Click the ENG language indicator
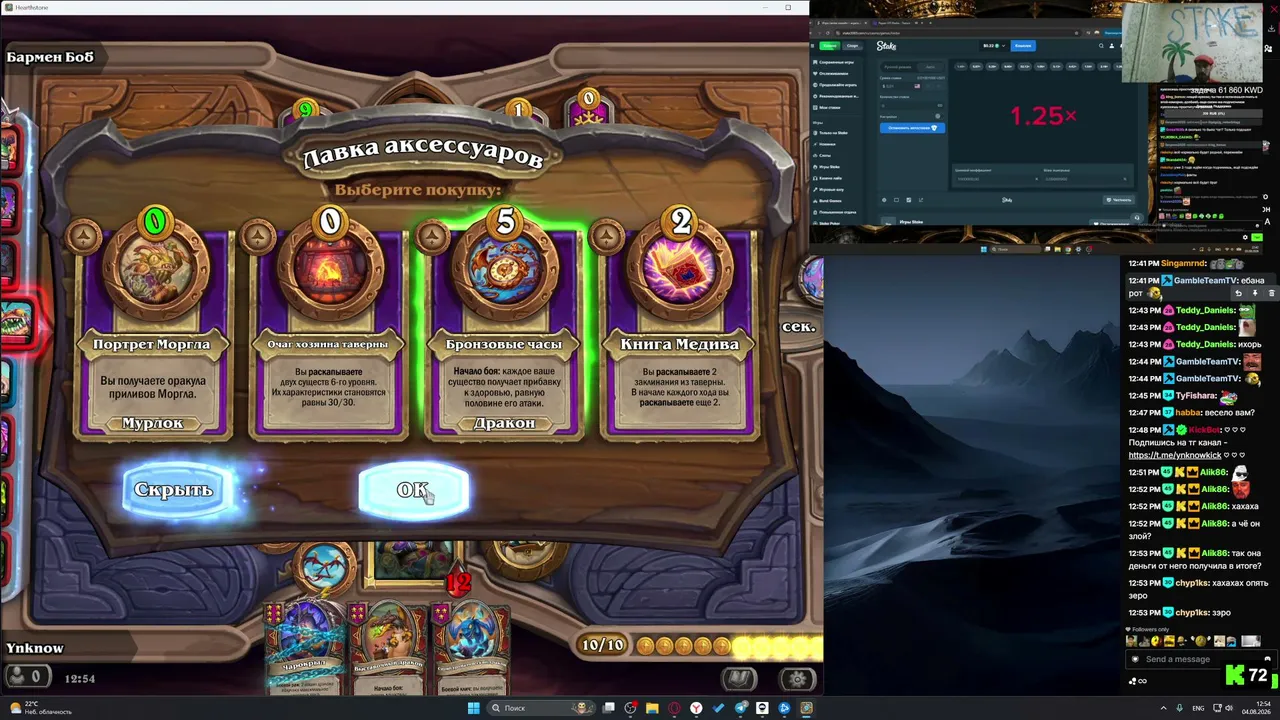Viewport: 1280px width, 720px height. pos(1198,708)
